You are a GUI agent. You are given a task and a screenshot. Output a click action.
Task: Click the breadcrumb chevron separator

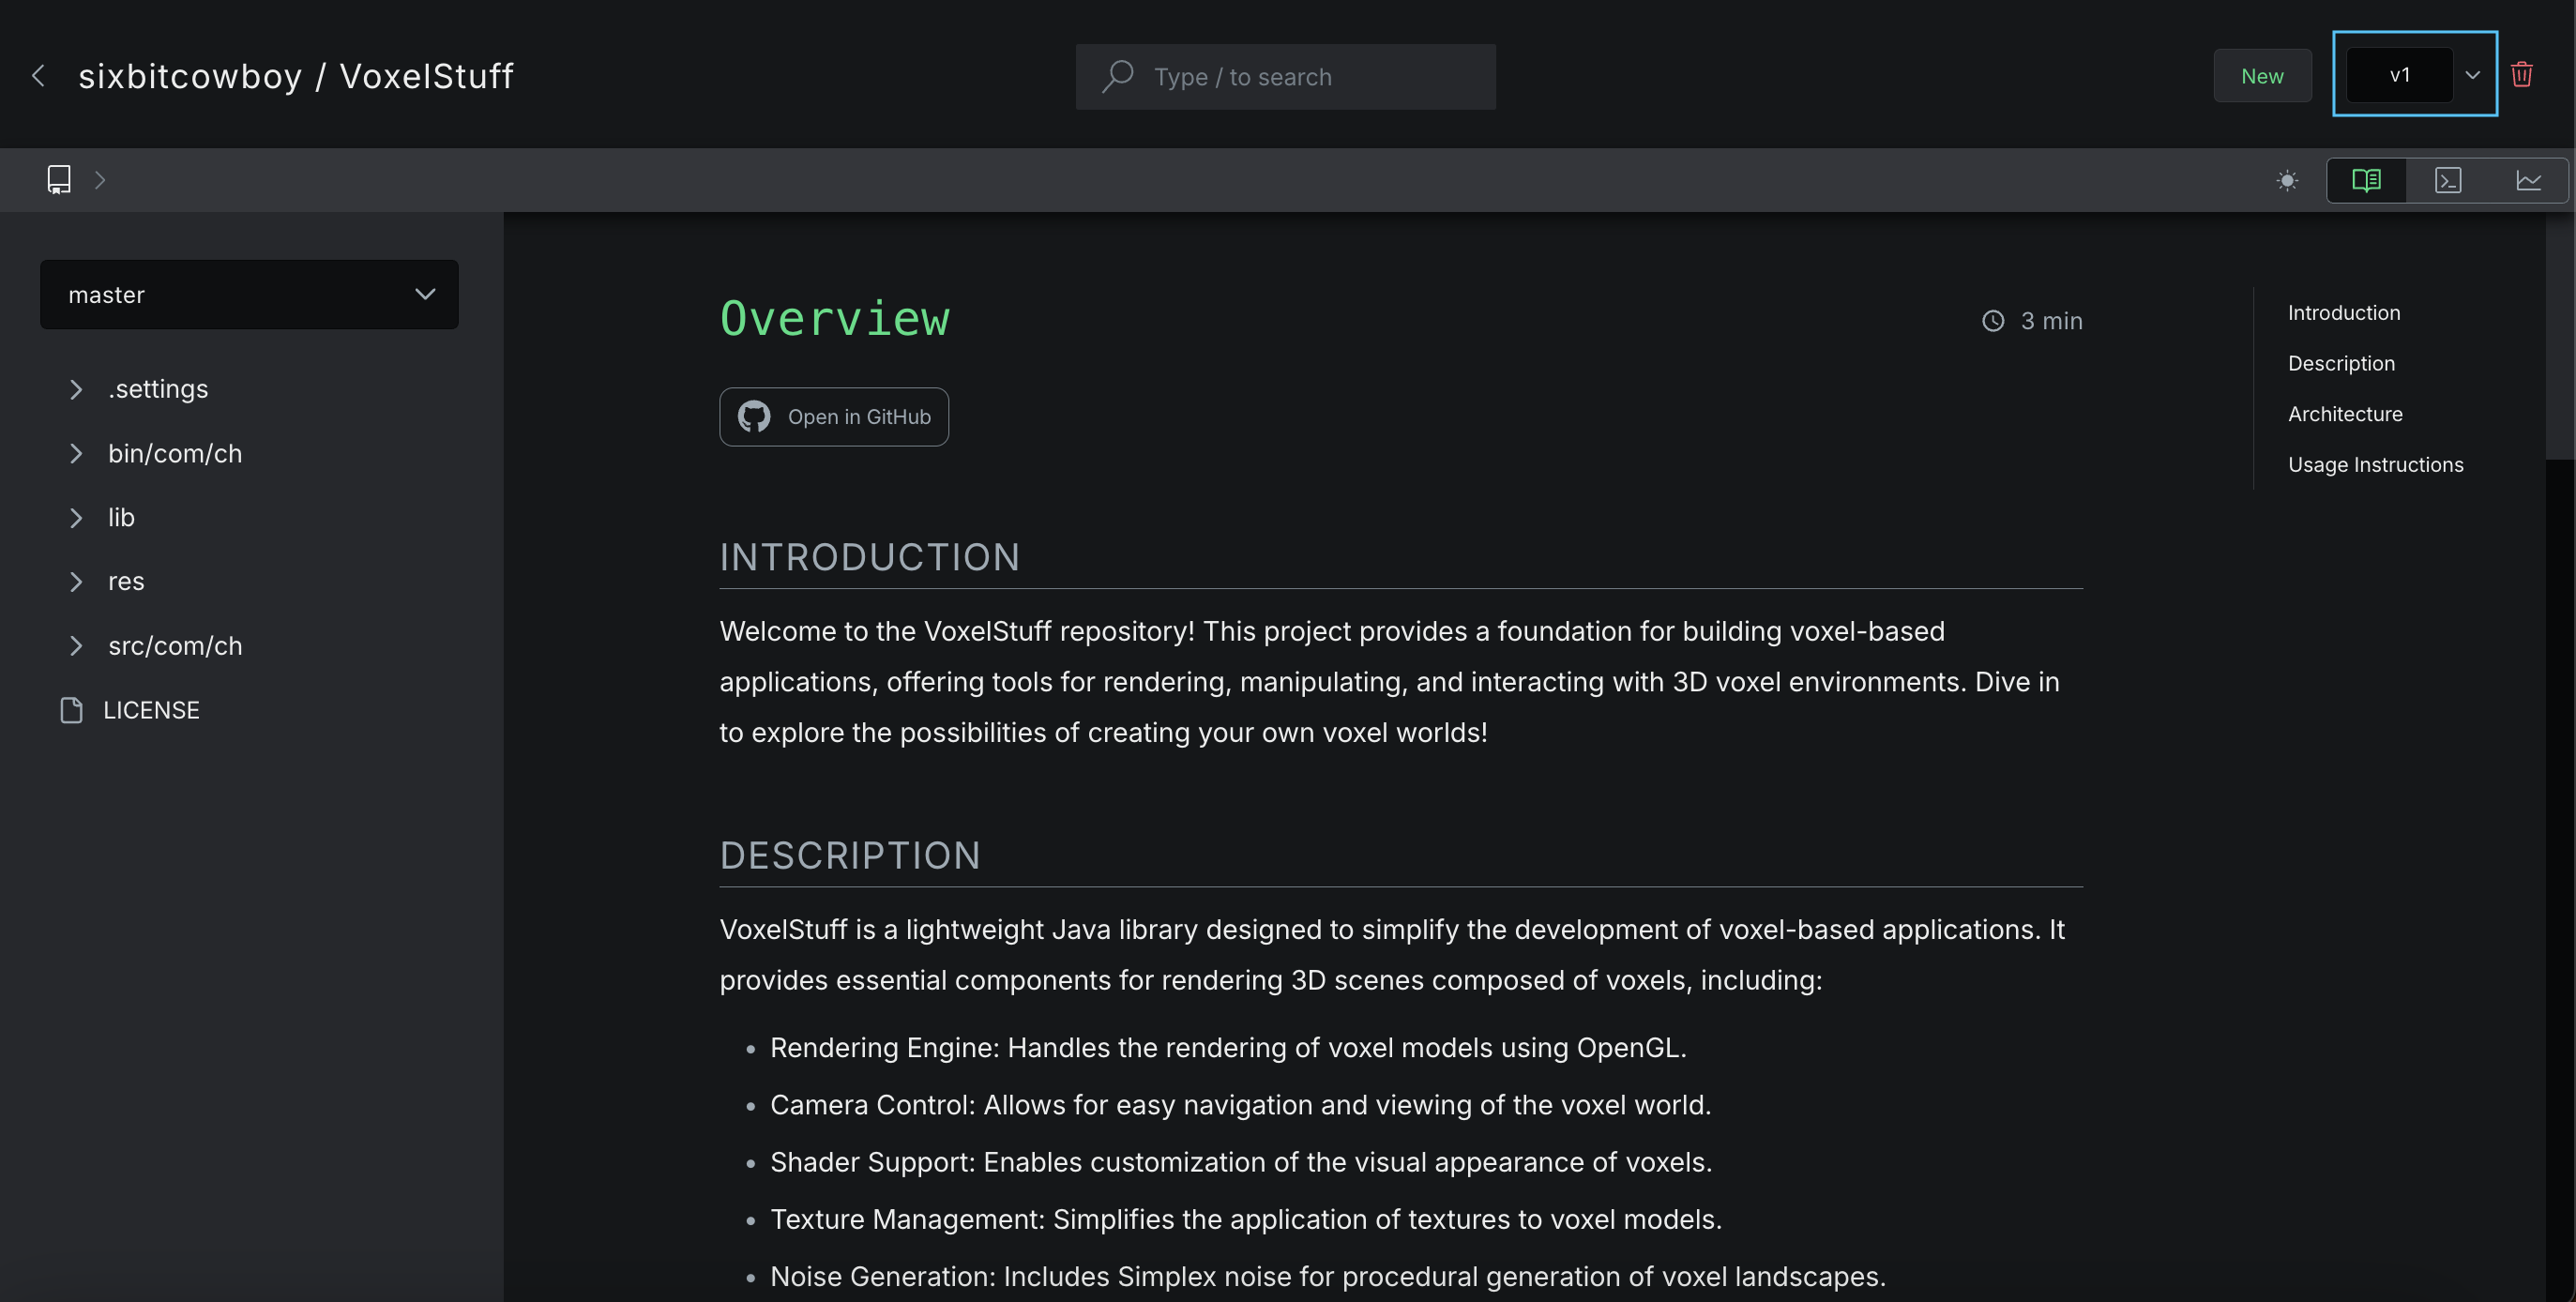coord(100,180)
